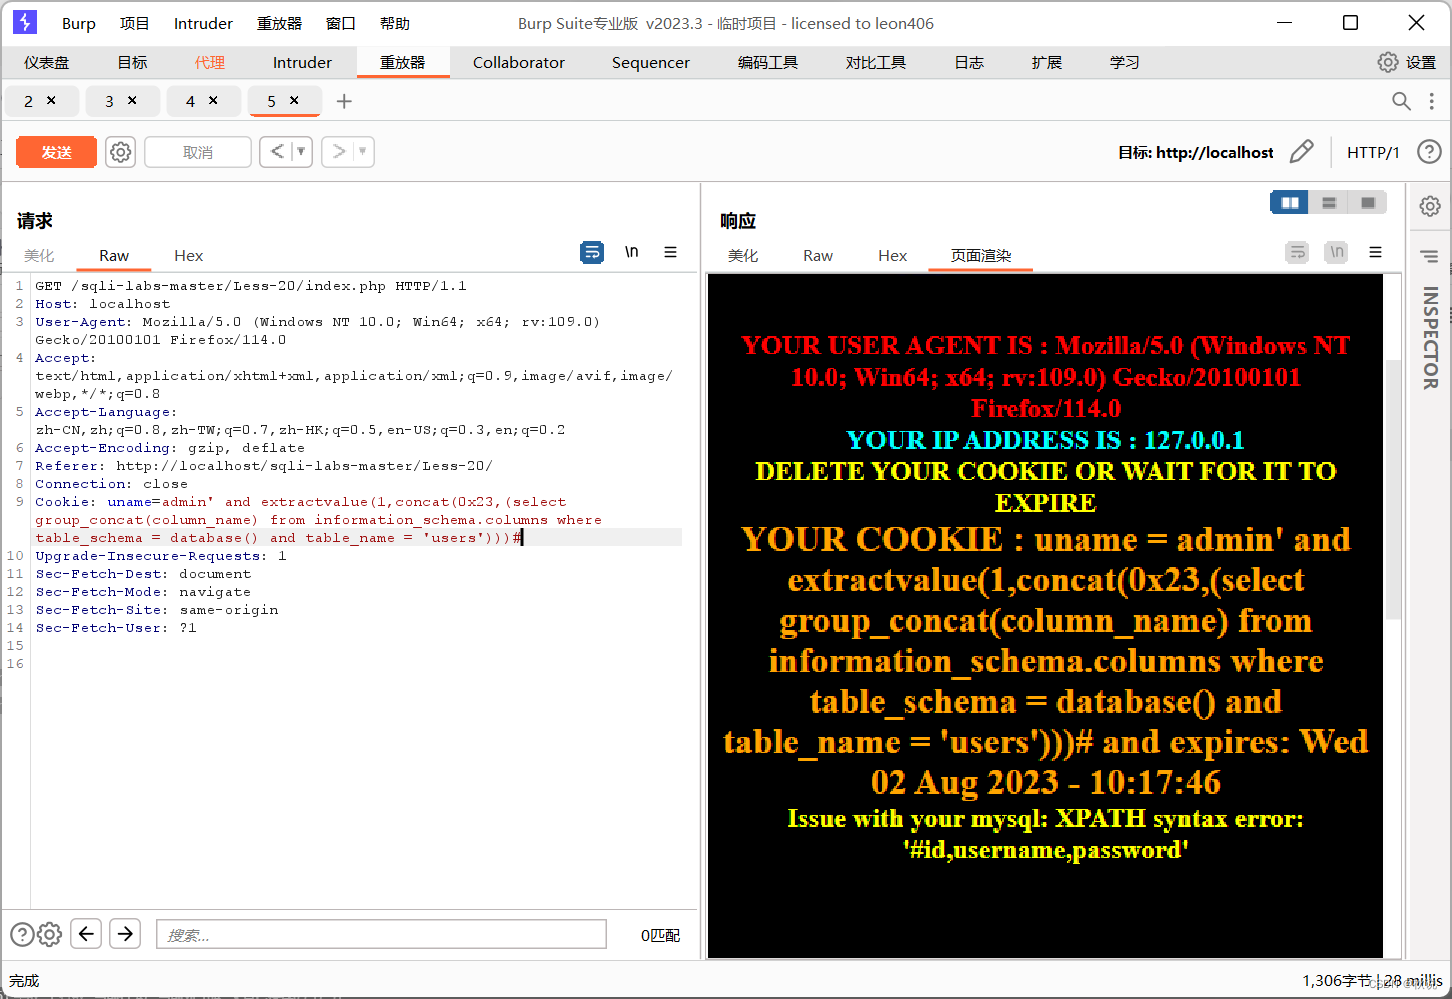
Task: Open the three-dot tab options menu
Action: coord(1432,101)
